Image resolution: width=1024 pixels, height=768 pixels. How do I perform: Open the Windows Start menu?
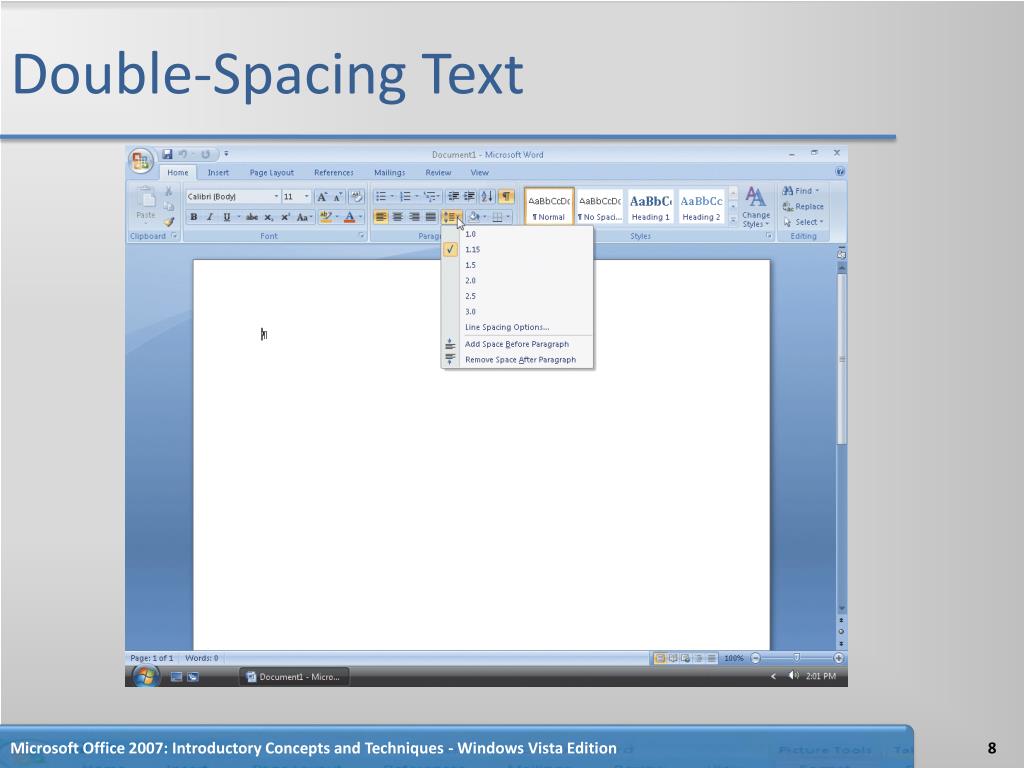pyautogui.click(x=145, y=677)
